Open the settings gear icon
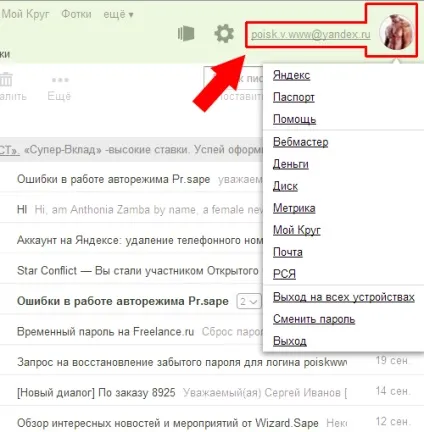 [224, 34]
